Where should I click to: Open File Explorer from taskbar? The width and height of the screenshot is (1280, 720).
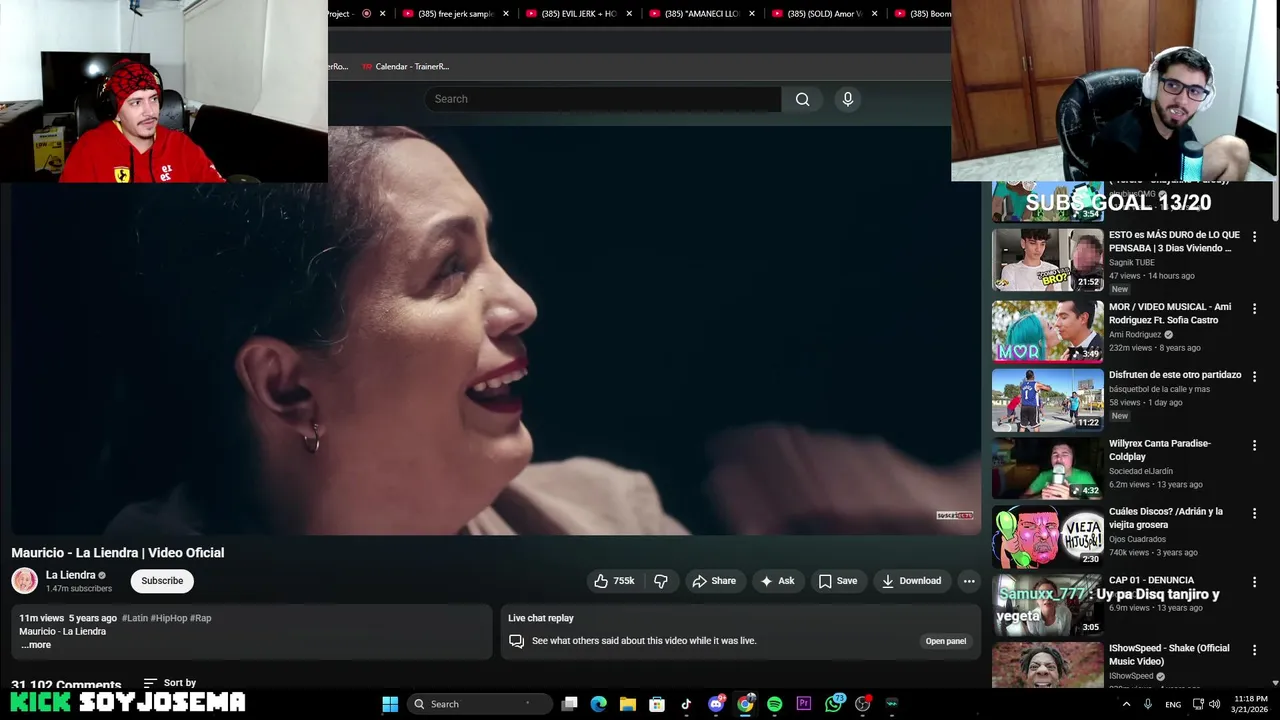[x=628, y=704]
